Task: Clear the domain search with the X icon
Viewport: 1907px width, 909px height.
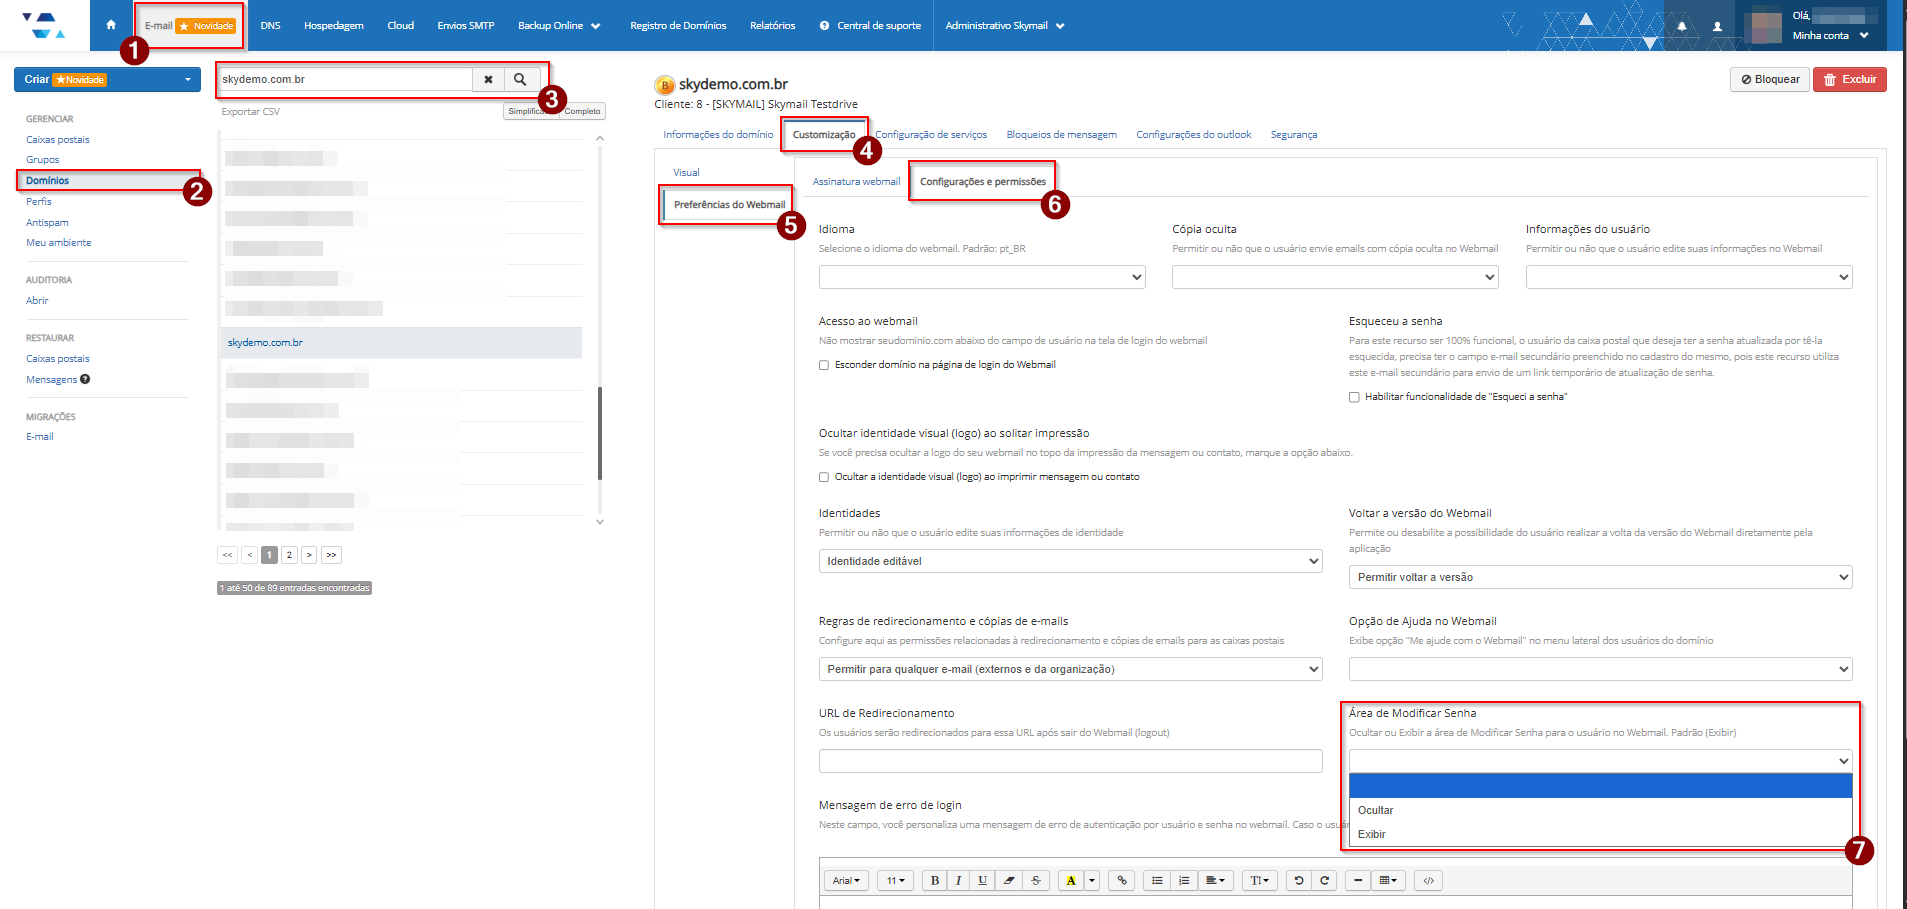Action: point(488,79)
